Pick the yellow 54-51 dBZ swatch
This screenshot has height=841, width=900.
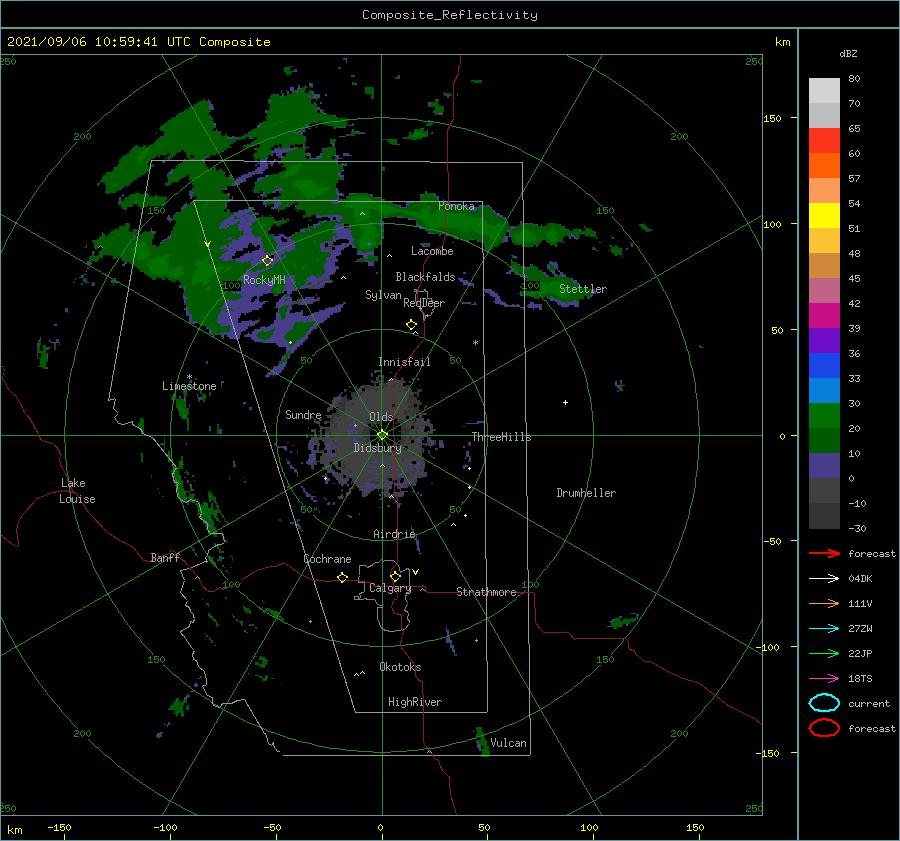824,216
